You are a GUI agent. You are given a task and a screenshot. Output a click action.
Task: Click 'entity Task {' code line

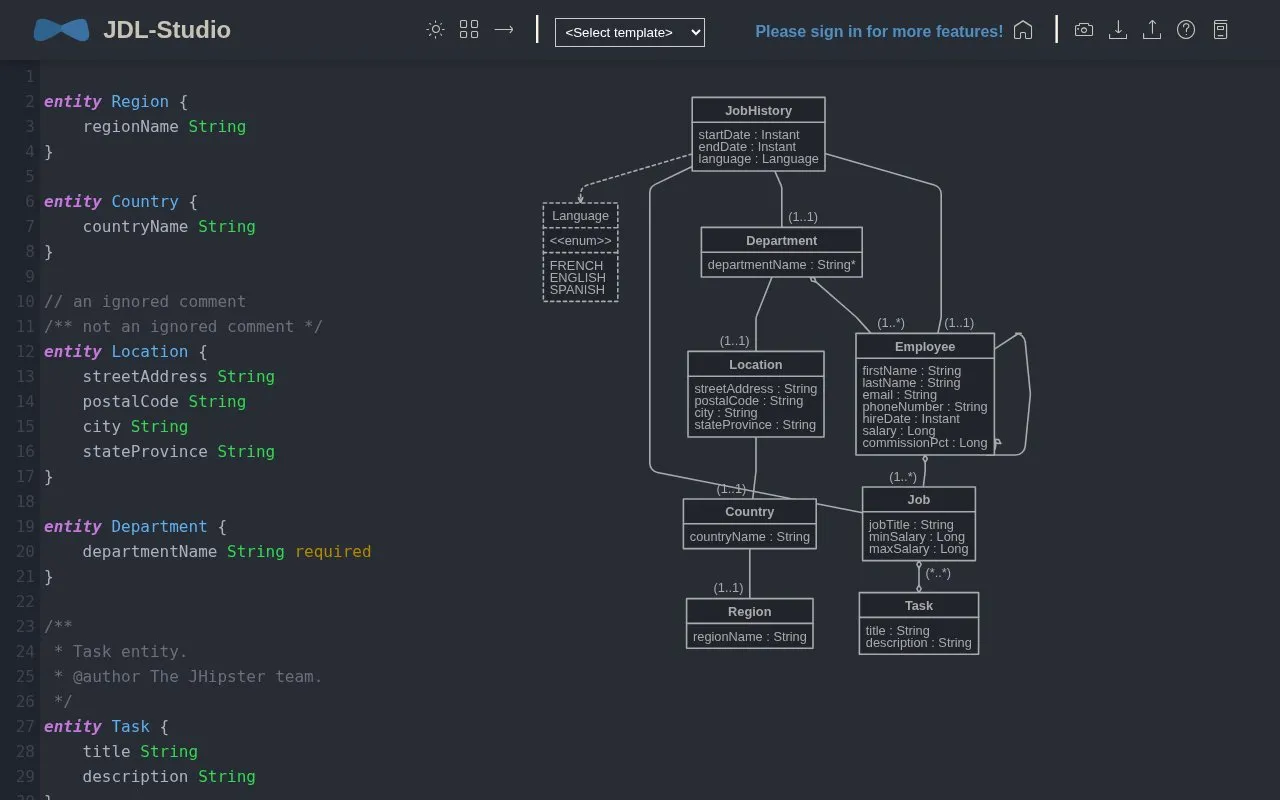point(107,726)
